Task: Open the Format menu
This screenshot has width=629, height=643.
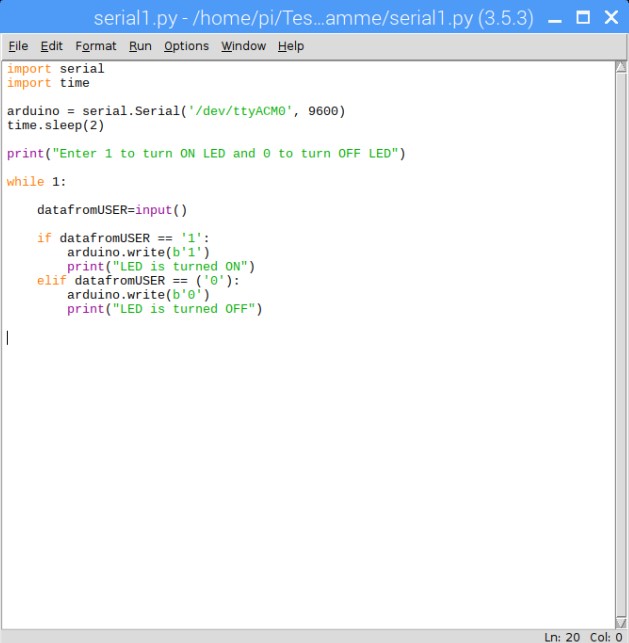Action: click(x=96, y=46)
